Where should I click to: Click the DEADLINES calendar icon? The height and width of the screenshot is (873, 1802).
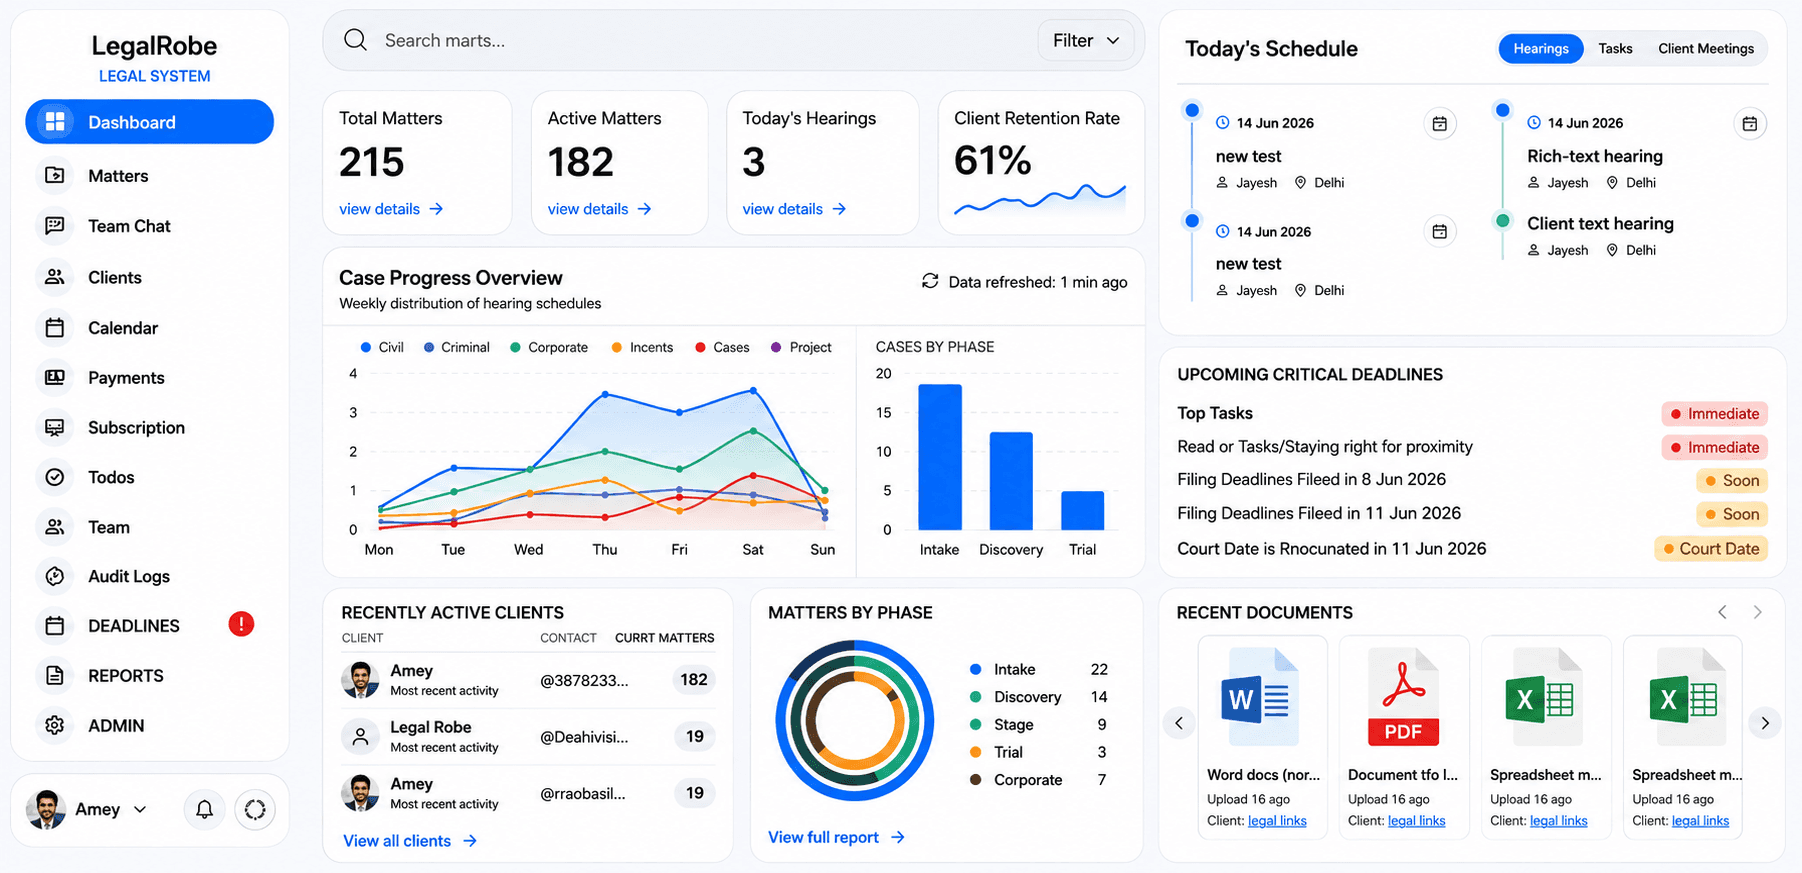click(55, 625)
